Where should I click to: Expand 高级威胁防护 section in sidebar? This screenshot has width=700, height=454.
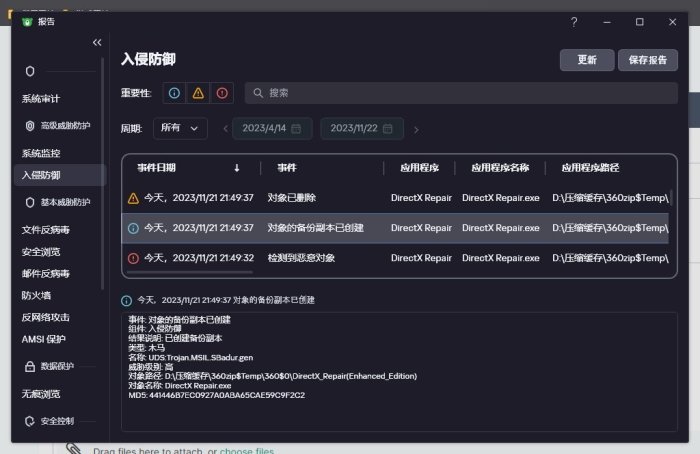coord(66,126)
